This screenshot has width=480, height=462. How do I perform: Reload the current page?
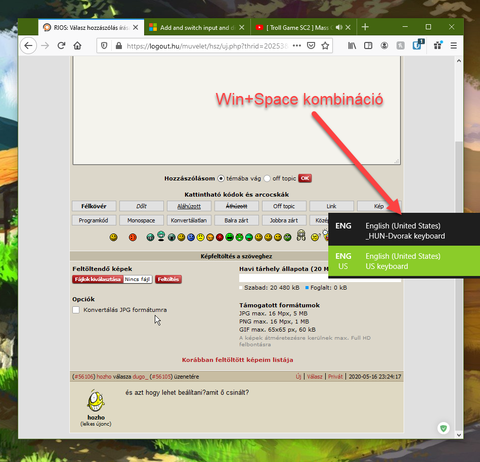pos(61,46)
